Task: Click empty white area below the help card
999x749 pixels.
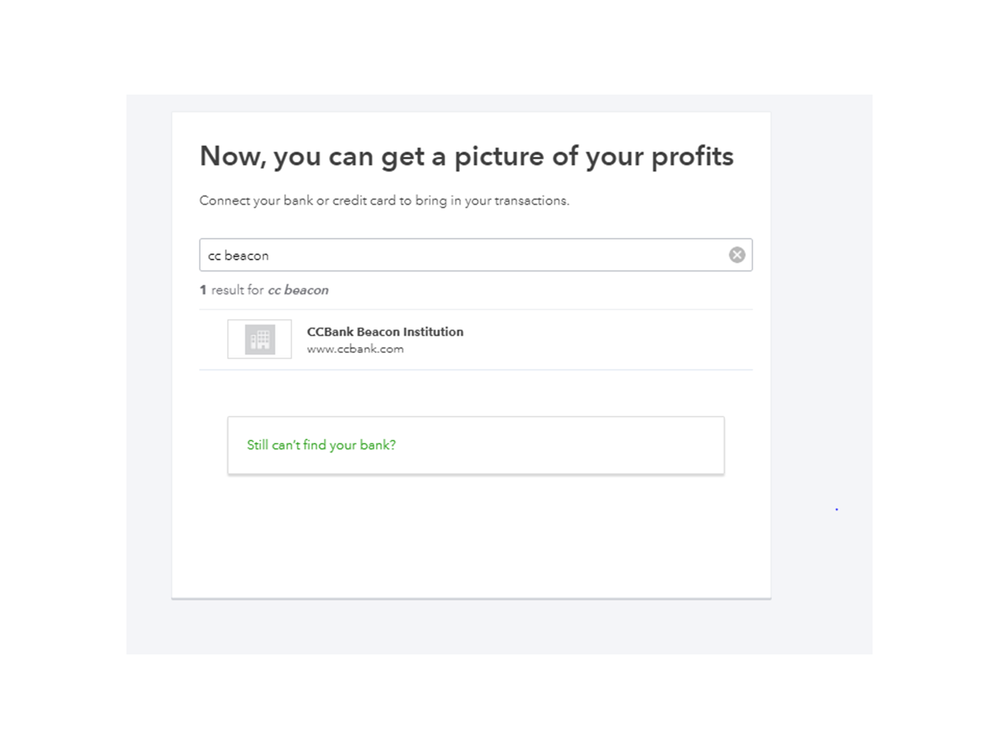Action: point(470,540)
